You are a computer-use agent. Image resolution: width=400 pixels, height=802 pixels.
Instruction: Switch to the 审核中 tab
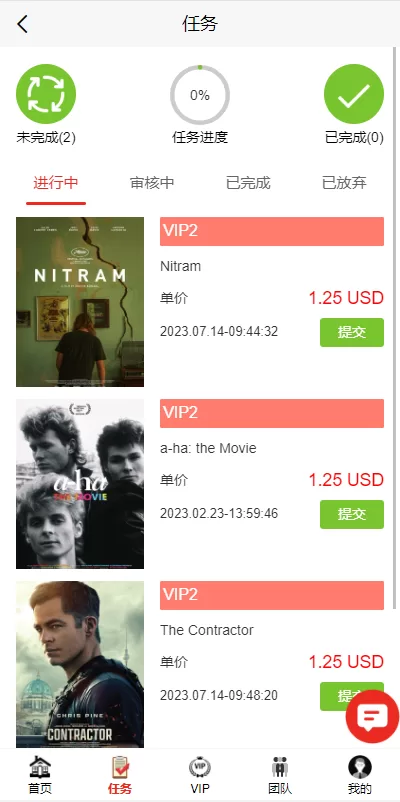pos(152,183)
